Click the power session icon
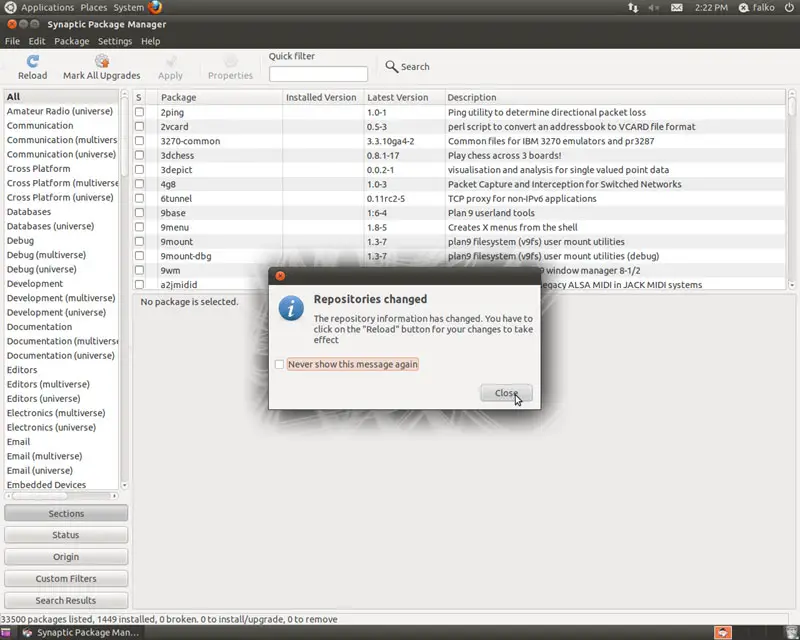This screenshot has height=640, width=800. [789, 8]
